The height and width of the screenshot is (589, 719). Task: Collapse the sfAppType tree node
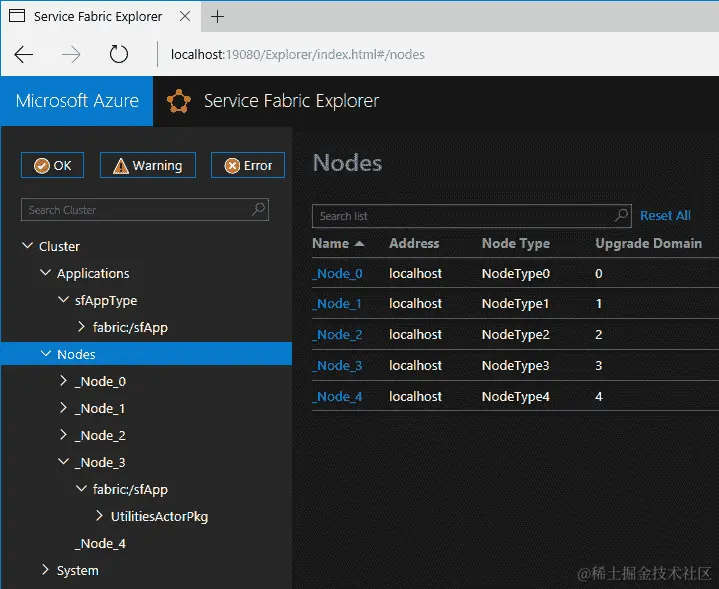[x=63, y=300]
